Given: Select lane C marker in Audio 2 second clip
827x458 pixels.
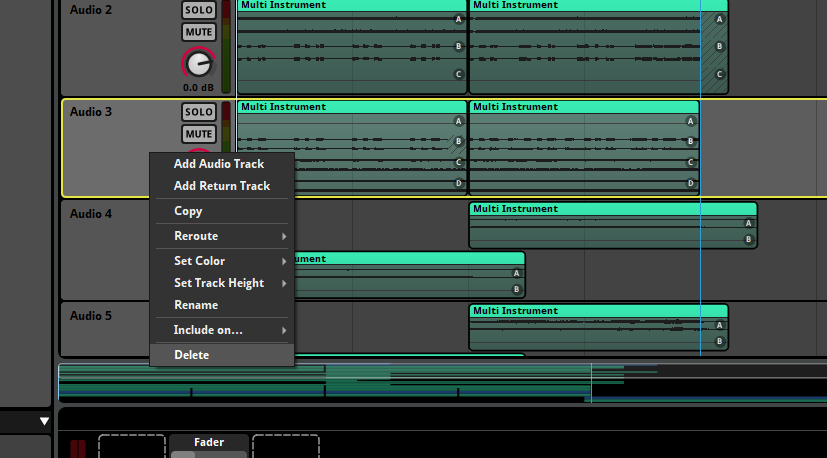Looking at the screenshot, I should [x=719, y=74].
